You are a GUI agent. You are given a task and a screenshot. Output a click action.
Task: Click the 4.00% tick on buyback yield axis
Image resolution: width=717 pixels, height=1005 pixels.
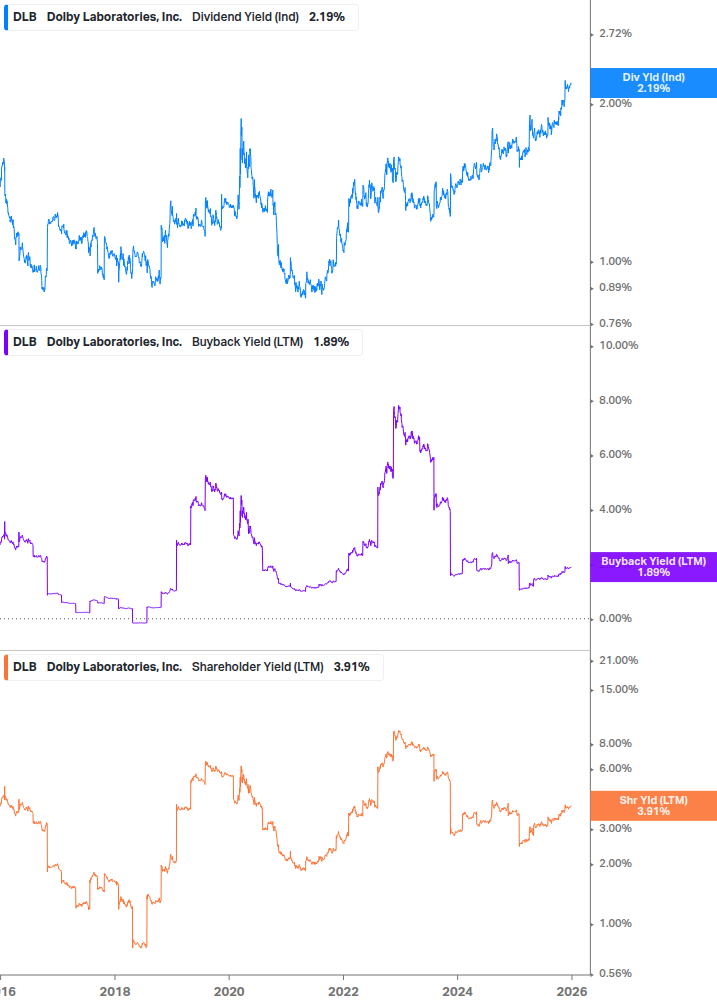(615, 510)
